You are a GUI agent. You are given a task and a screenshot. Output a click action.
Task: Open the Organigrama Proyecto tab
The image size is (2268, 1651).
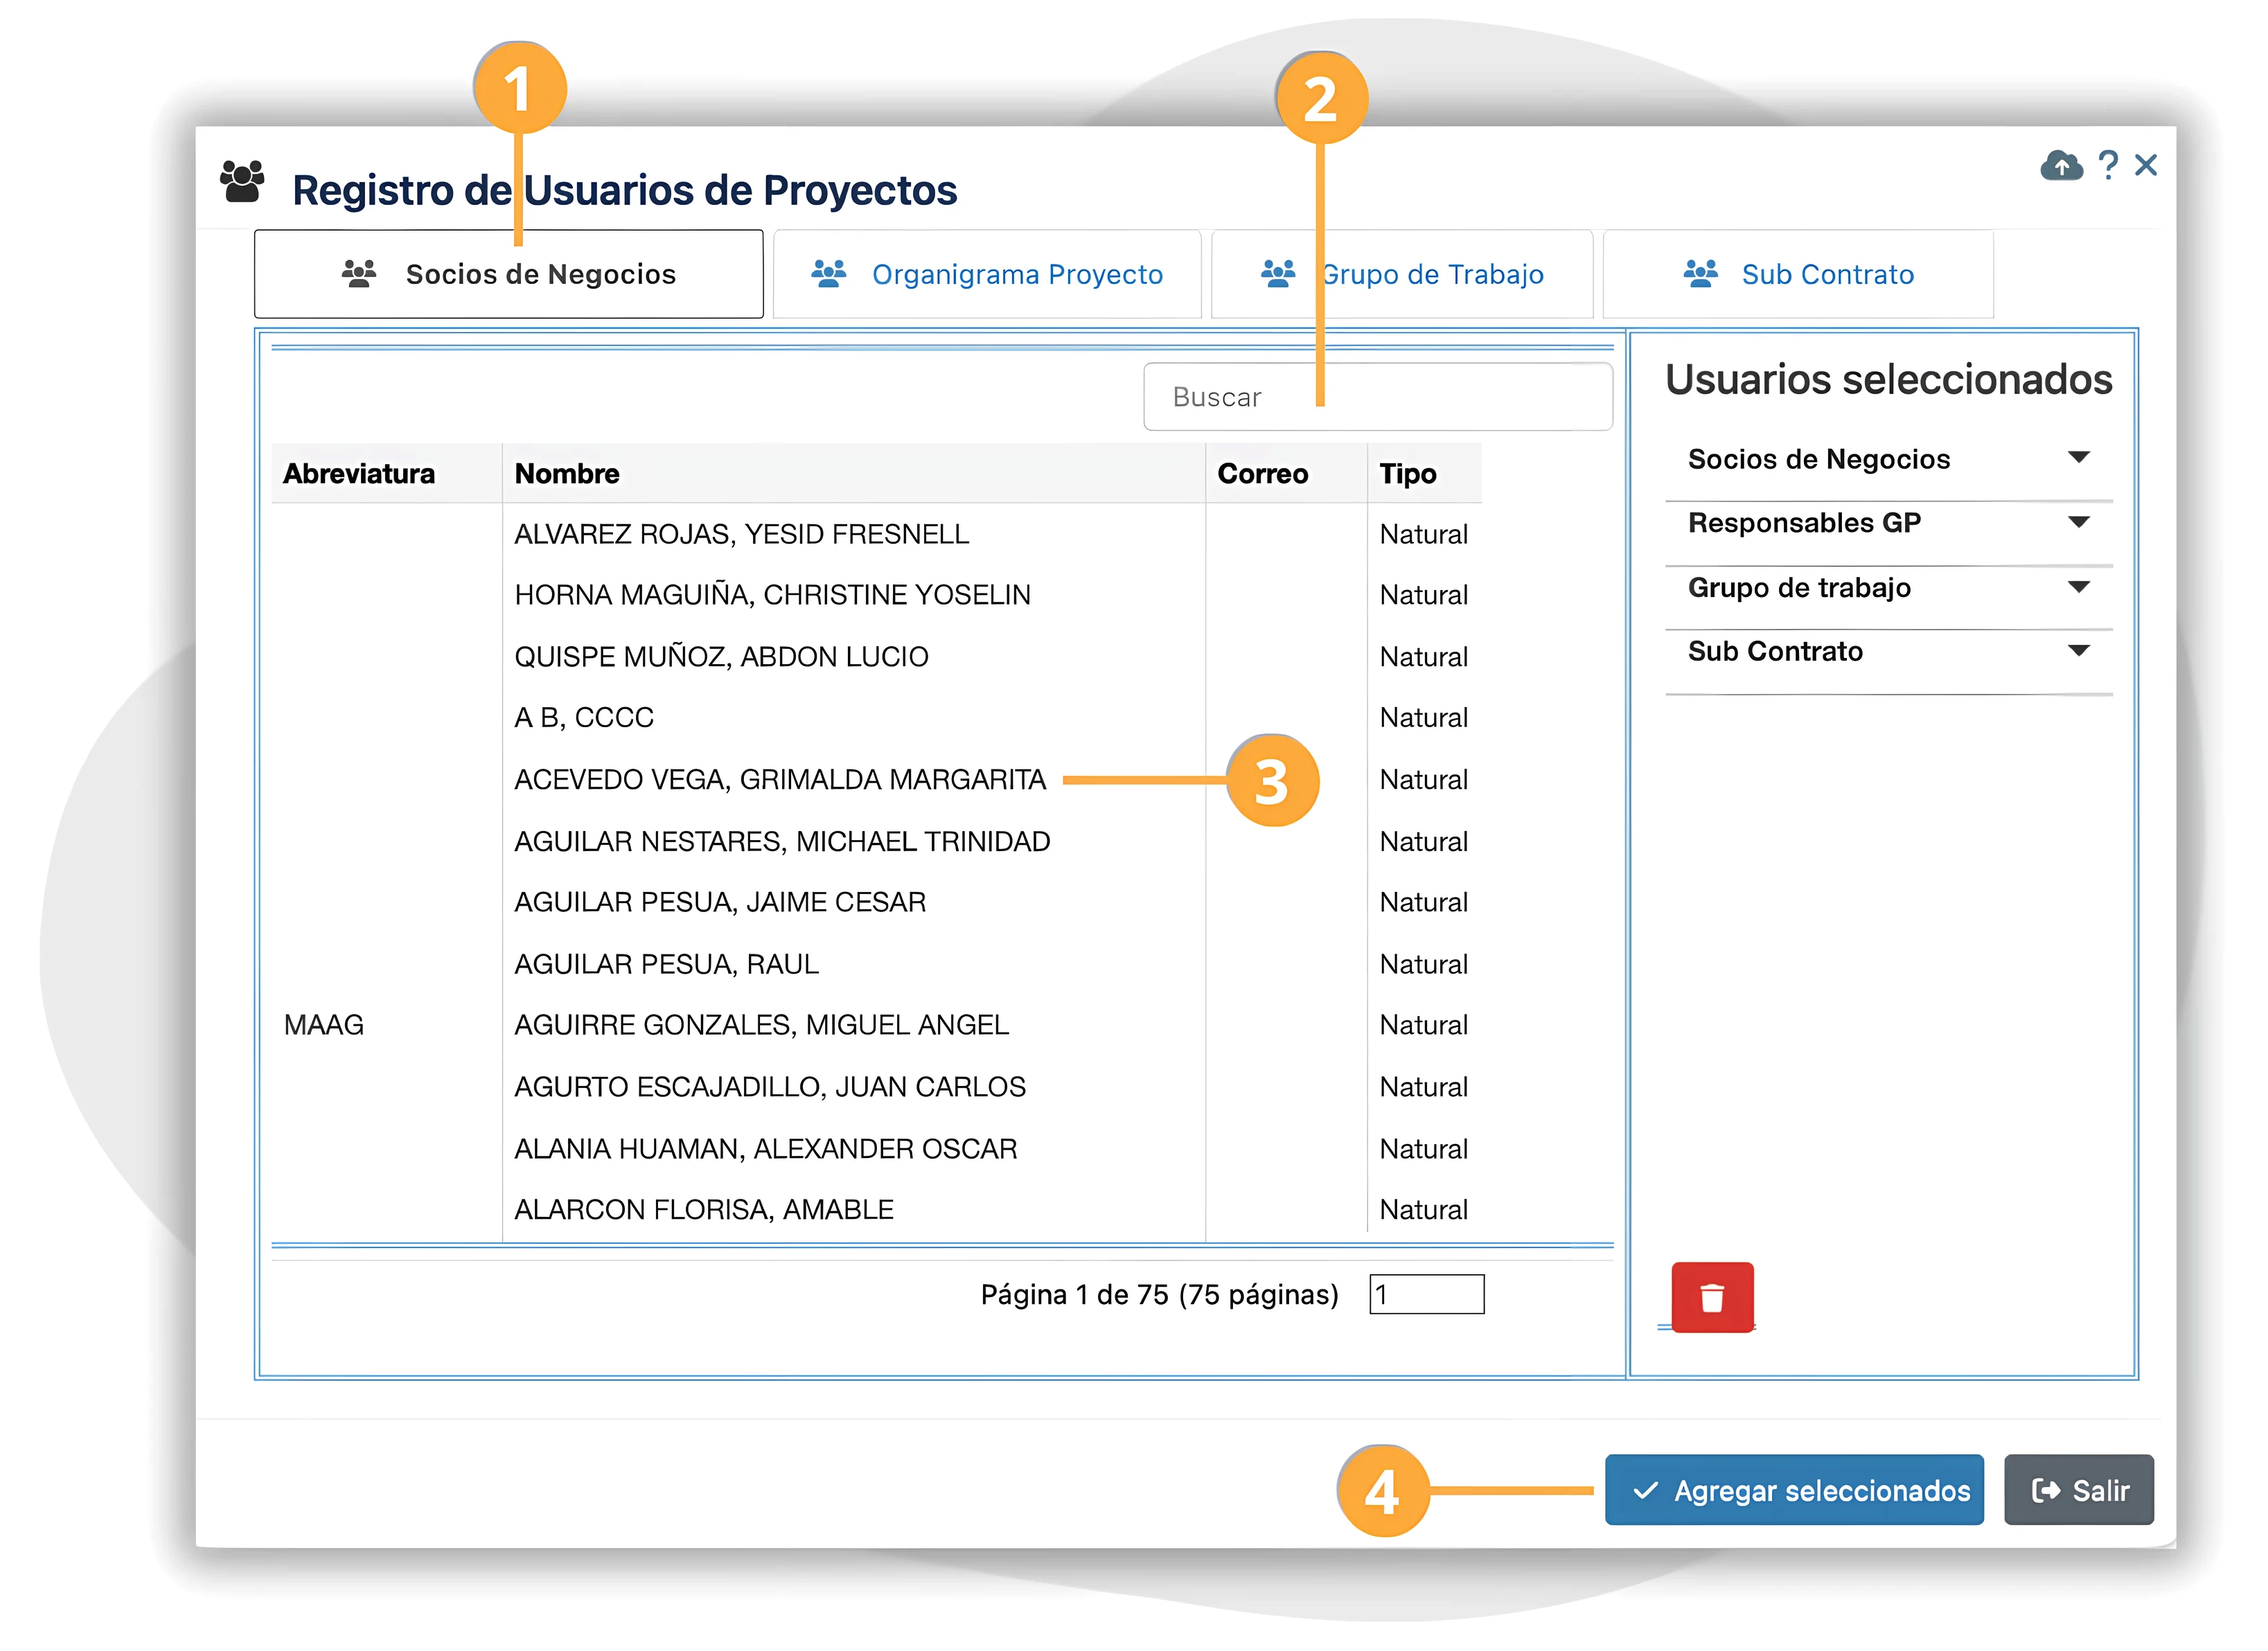[987, 274]
